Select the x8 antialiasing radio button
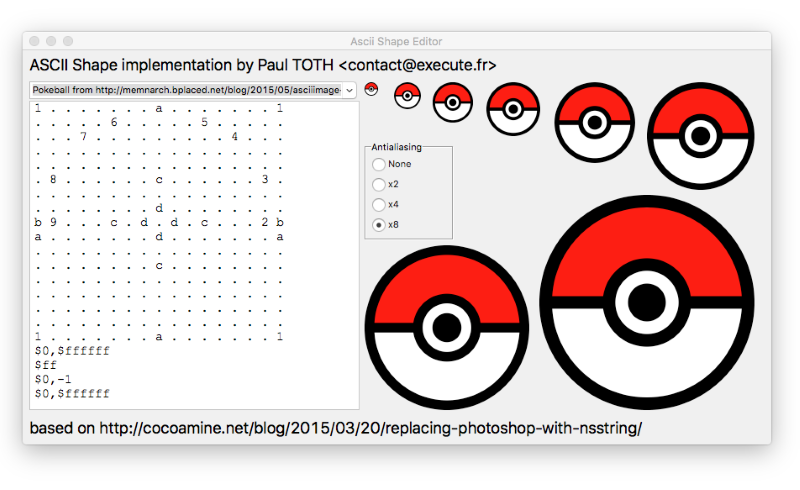The height and width of the screenshot is (490, 800). tap(379, 225)
